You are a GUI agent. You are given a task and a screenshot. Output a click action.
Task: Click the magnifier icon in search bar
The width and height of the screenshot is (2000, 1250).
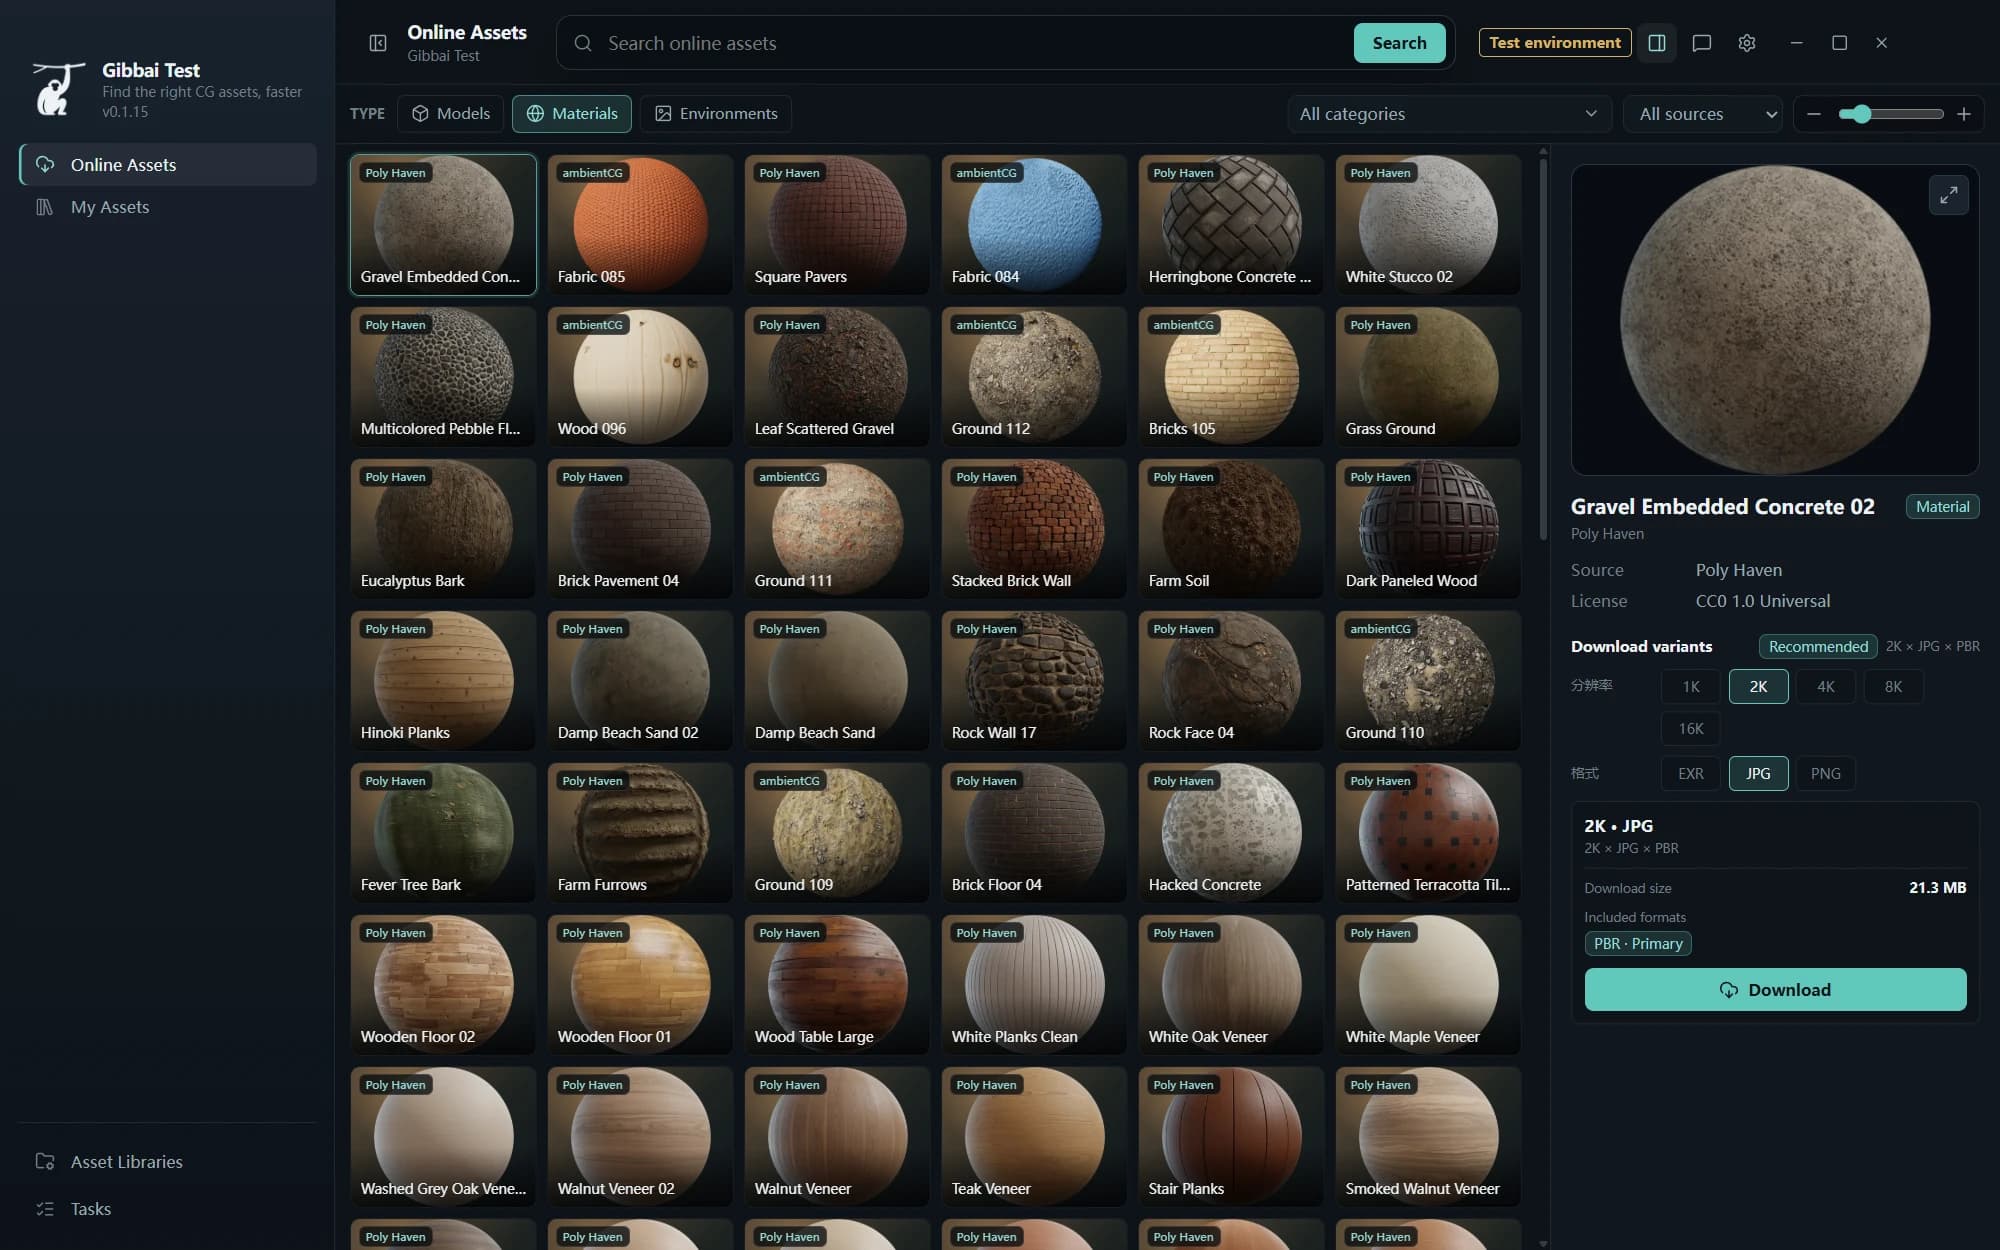583,43
